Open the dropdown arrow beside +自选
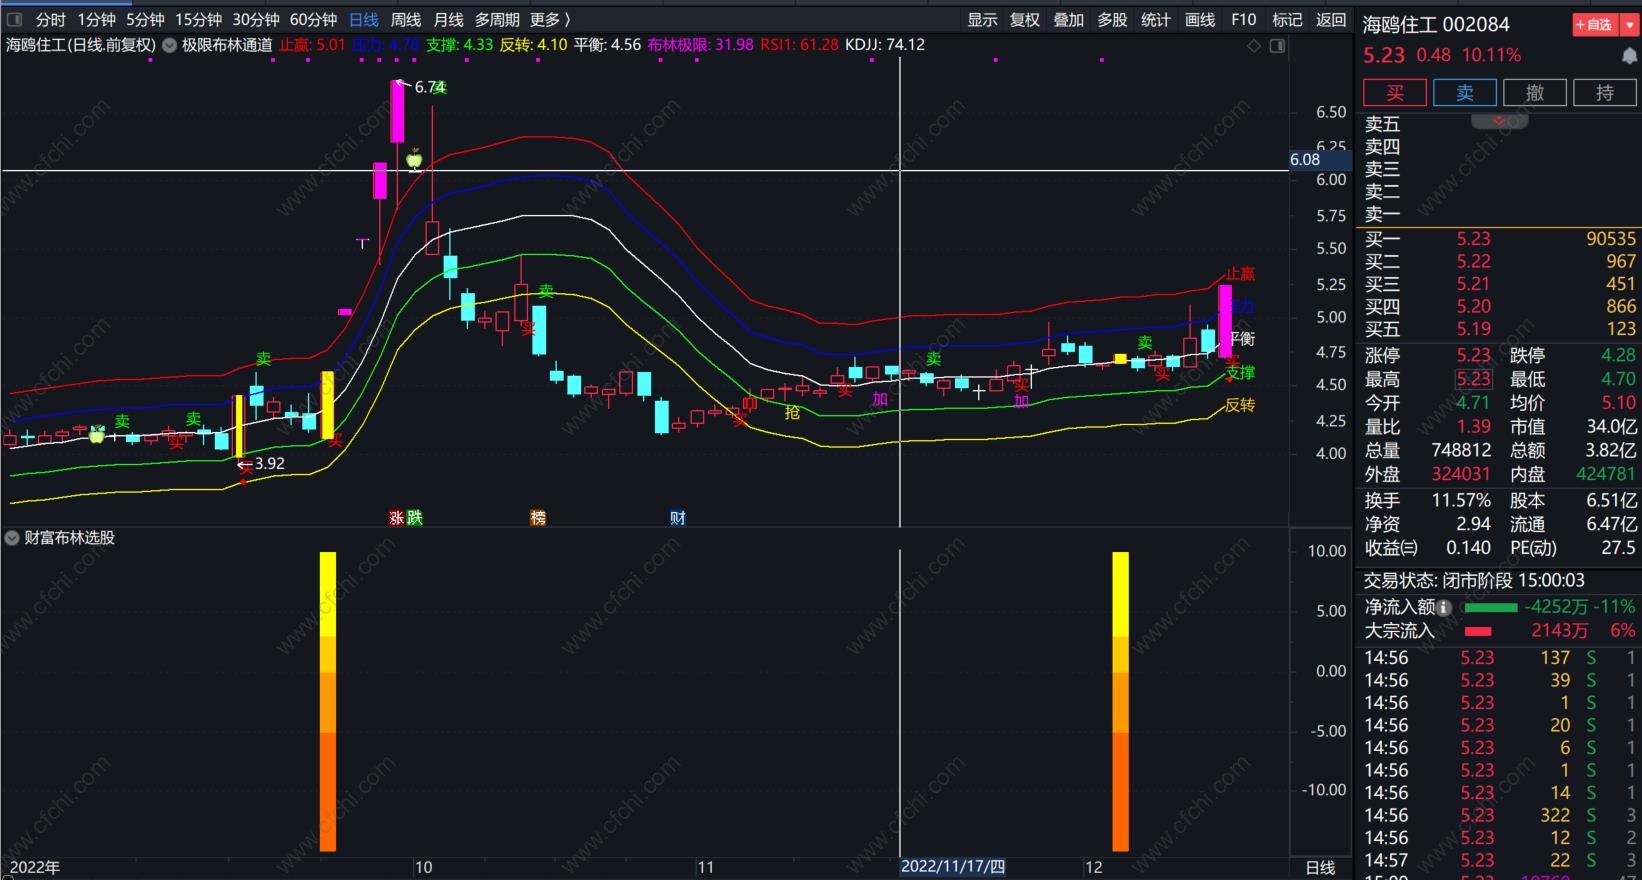 pyautogui.click(x=1628, y=24)
